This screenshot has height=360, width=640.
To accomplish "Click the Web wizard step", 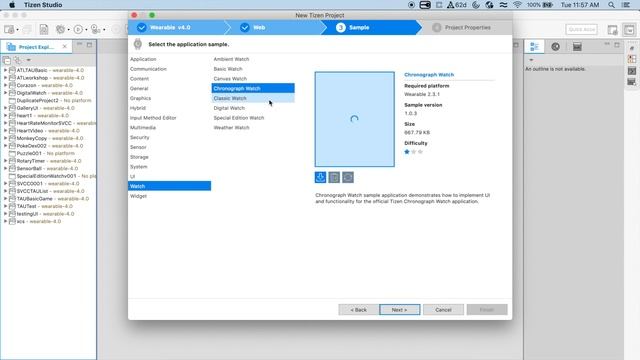I will tap(259, 27).
